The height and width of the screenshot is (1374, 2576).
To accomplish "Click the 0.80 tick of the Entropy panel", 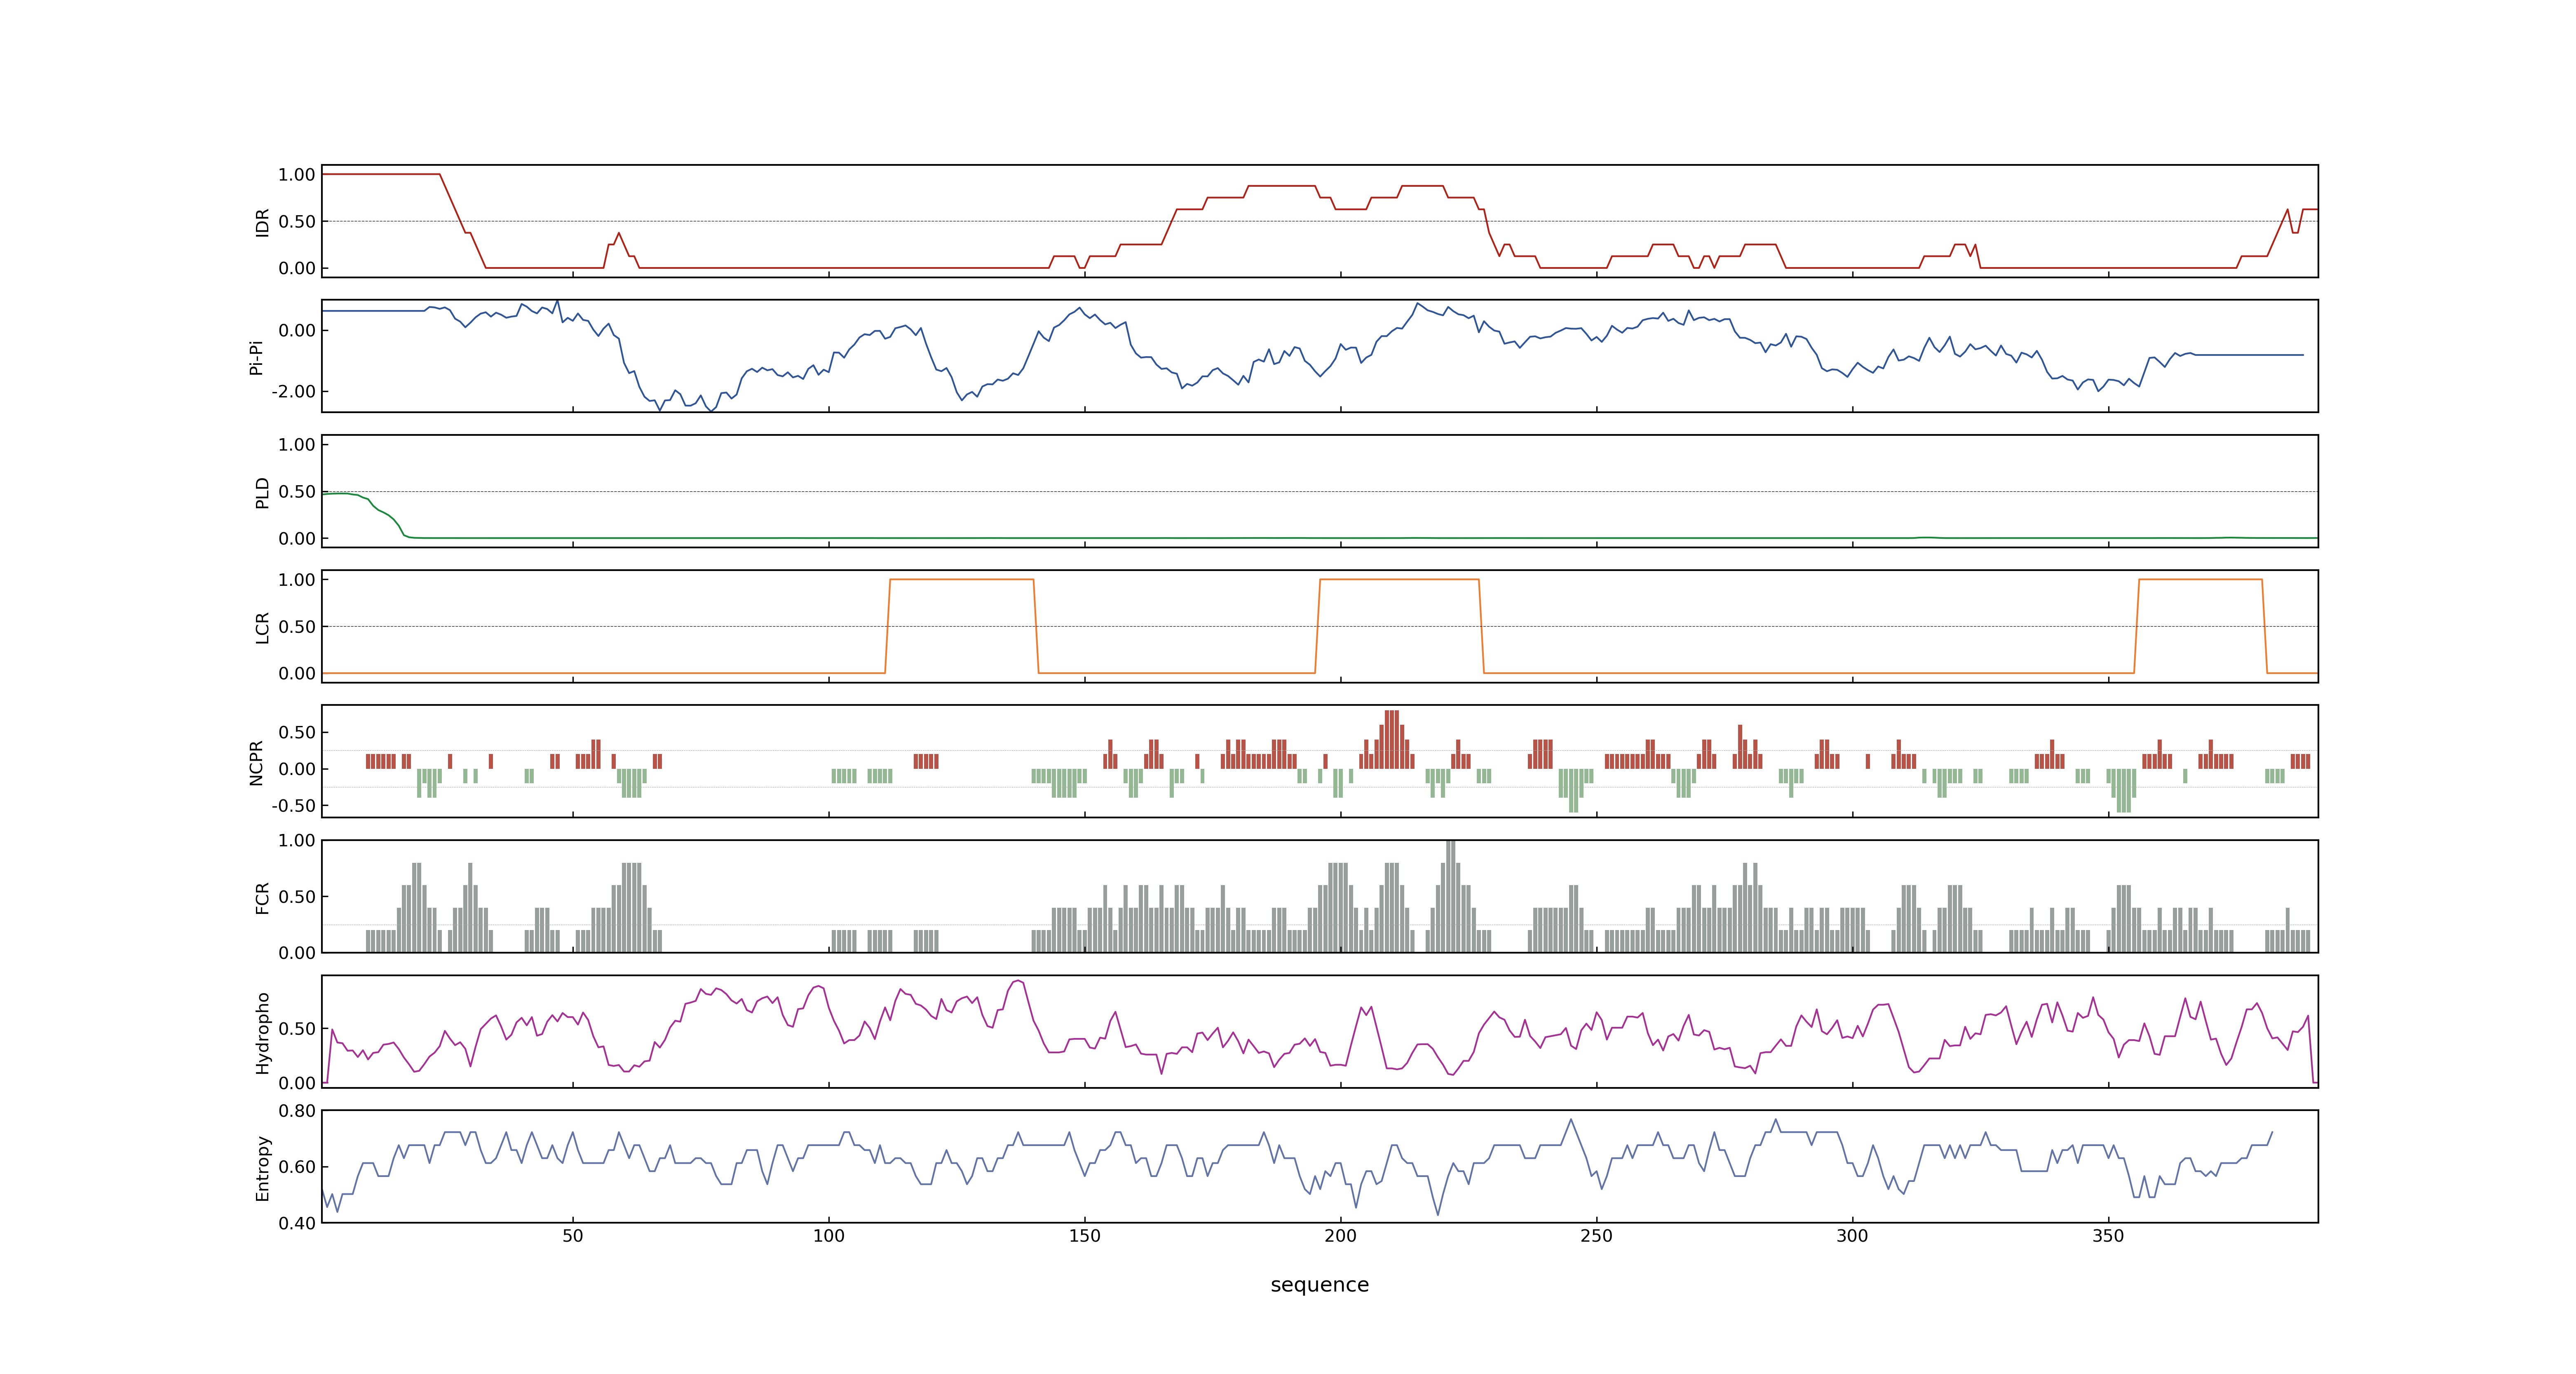I will tap(297, 1111).
